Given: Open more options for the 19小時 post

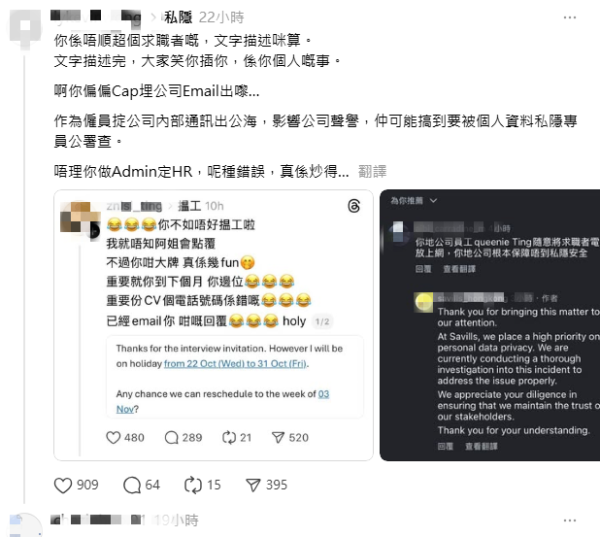Looking at the screenshot, I should [570, 521].
